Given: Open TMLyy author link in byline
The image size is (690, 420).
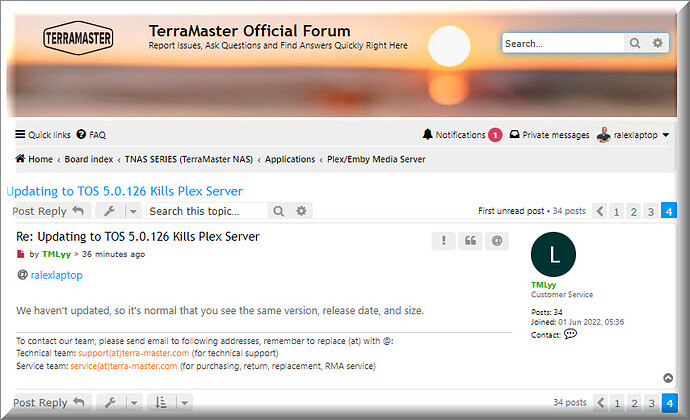Looking at the screenshot, I should 56,254.
